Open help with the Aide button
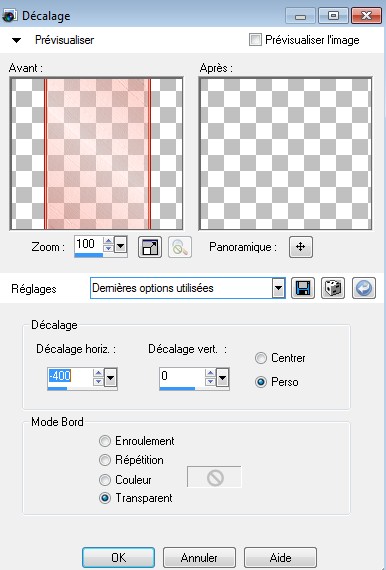The image size is (386, 570). tap(280, 557)
